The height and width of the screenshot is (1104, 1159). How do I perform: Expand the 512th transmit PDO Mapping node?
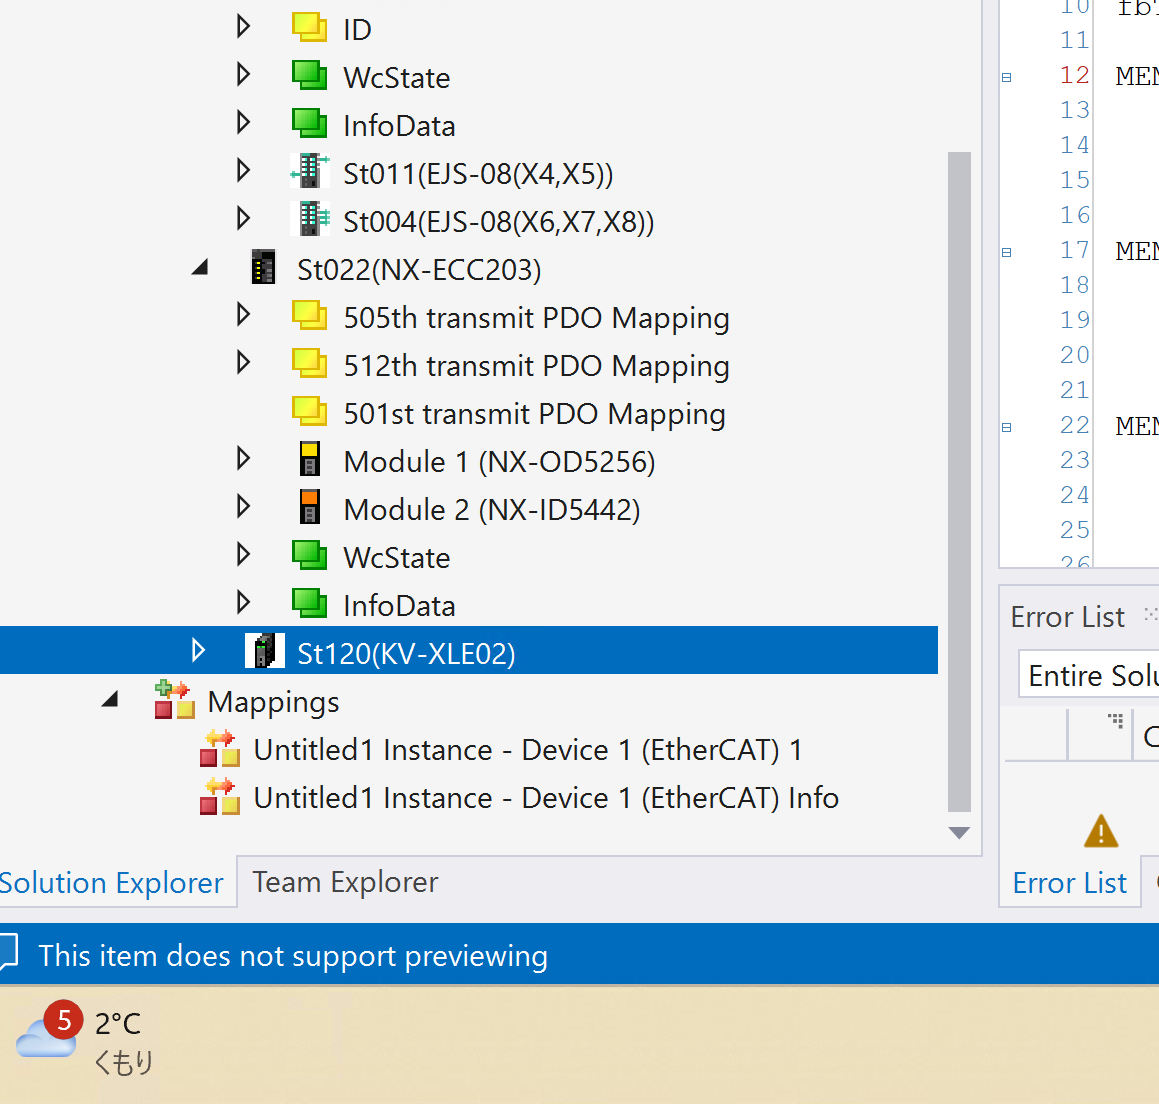(243, 363)
